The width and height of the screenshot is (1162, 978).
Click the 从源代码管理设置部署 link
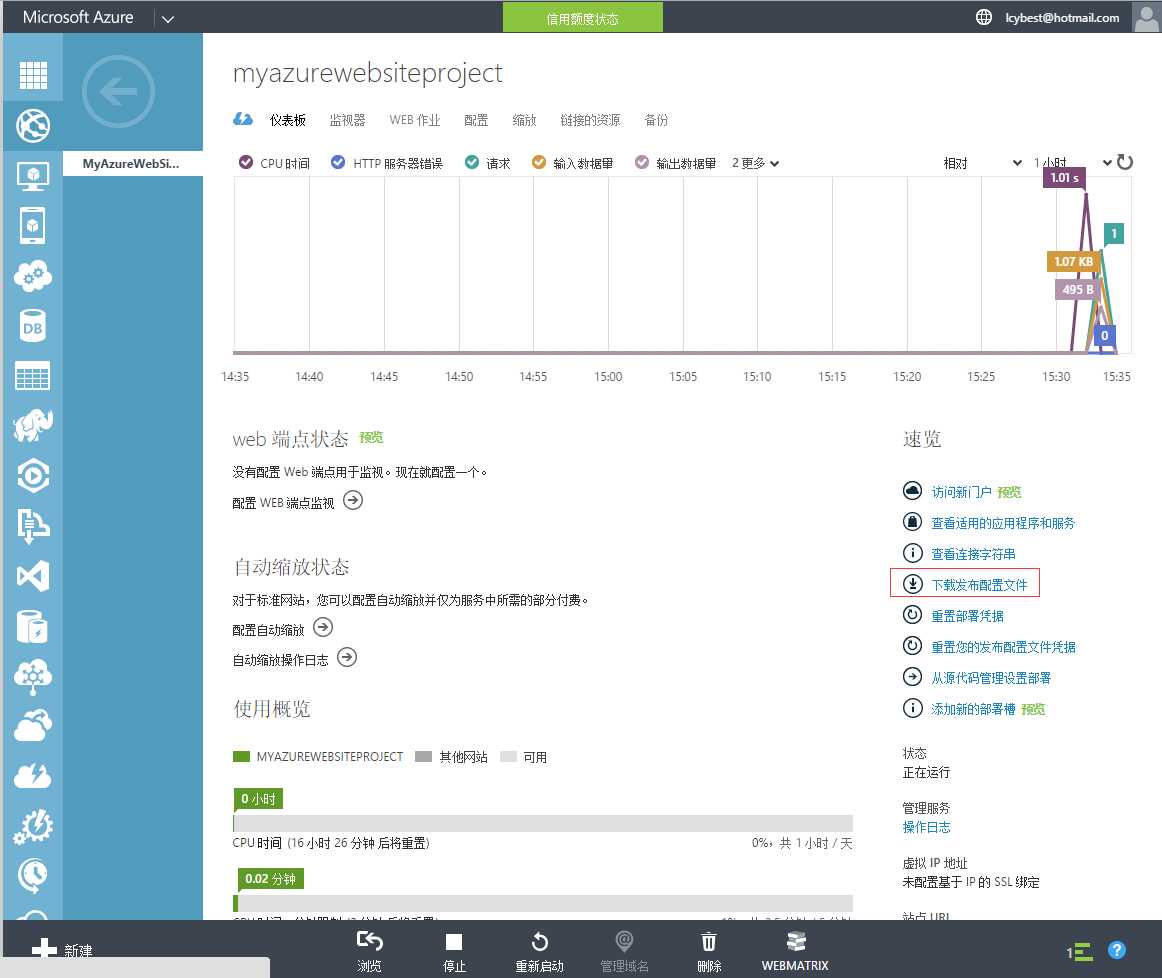click(x=991, y=678)
